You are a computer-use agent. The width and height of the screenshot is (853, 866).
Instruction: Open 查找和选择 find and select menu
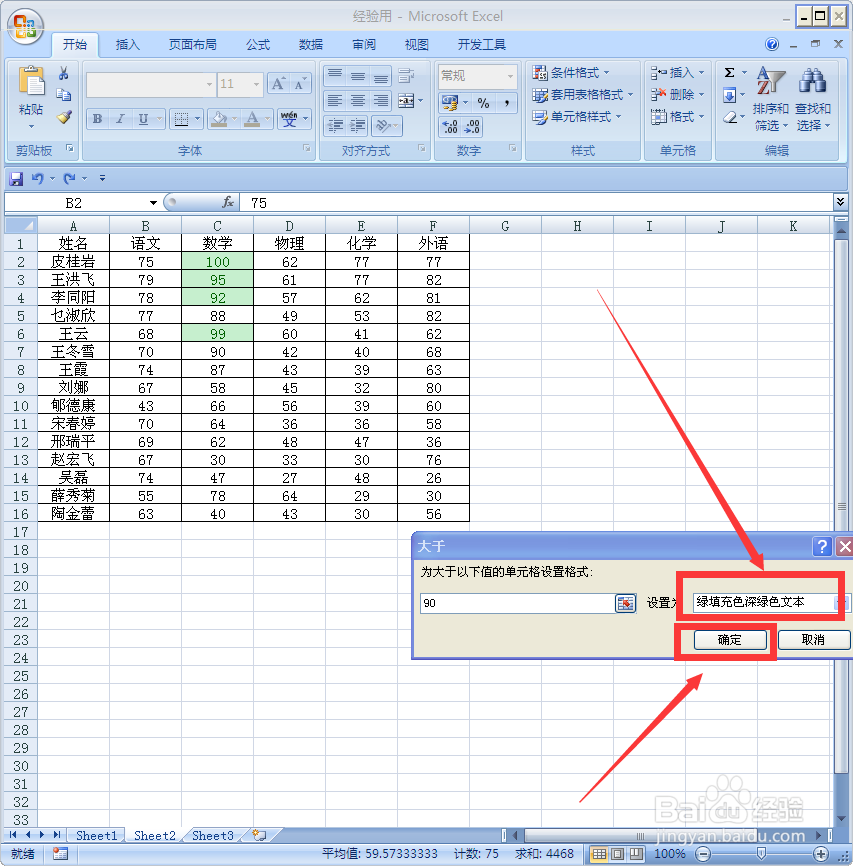click(x=812, y=100)
